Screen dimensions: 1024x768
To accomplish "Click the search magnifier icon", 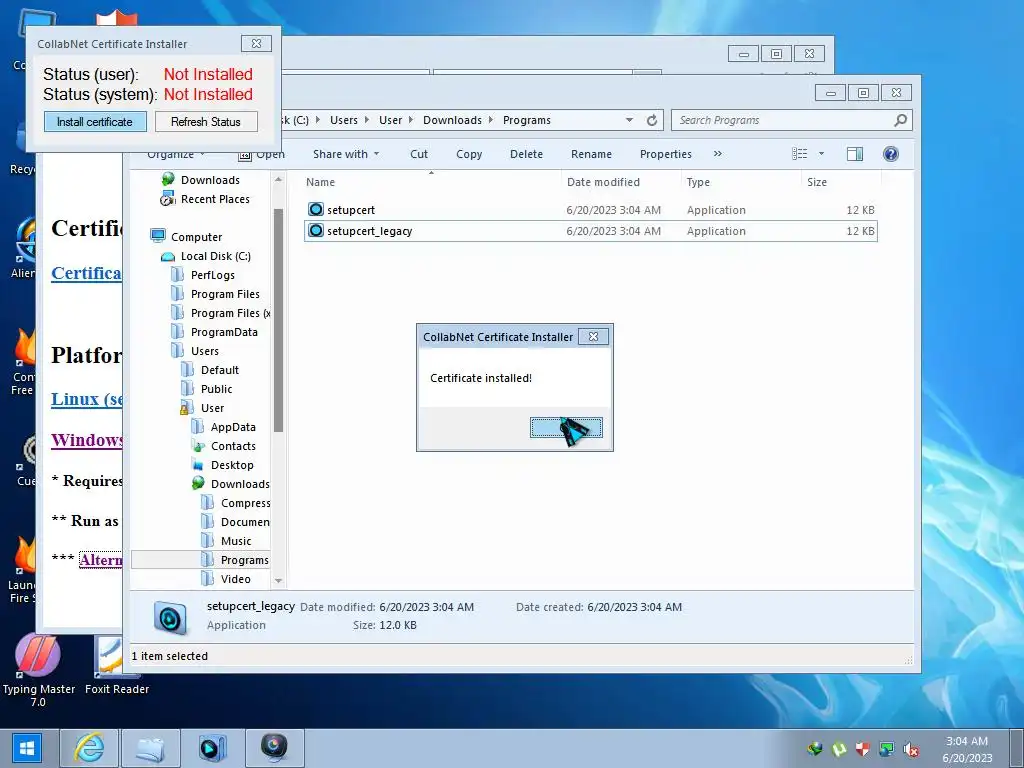I will (x=901, y=120).
